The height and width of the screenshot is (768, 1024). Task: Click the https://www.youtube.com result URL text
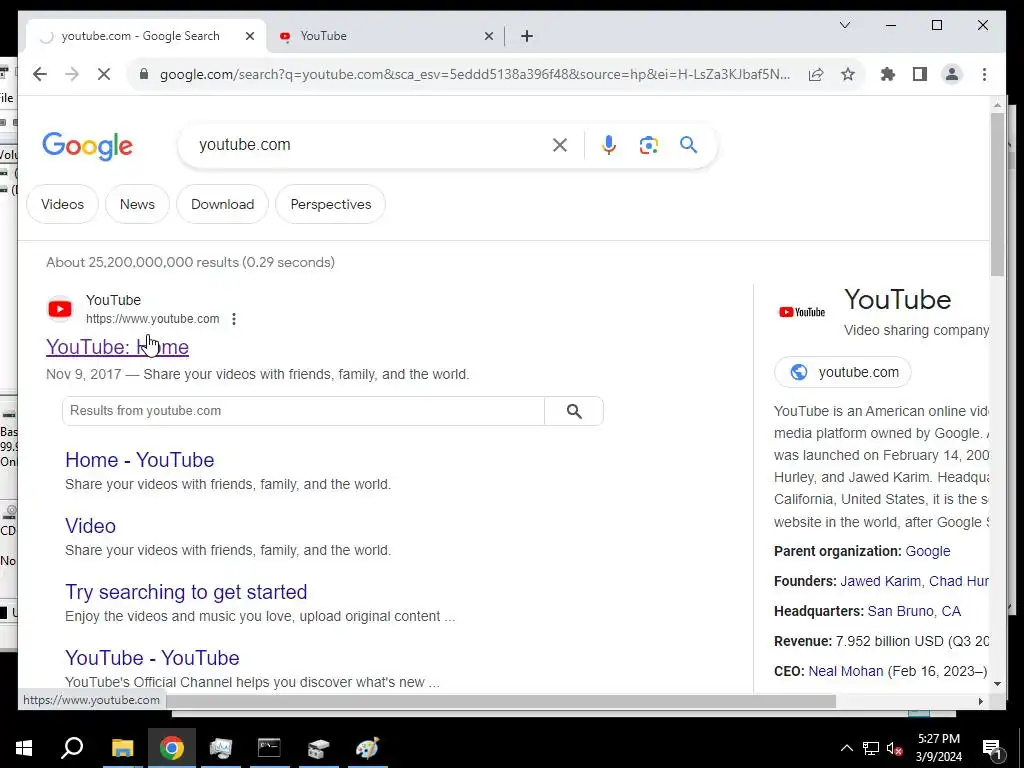153,319
